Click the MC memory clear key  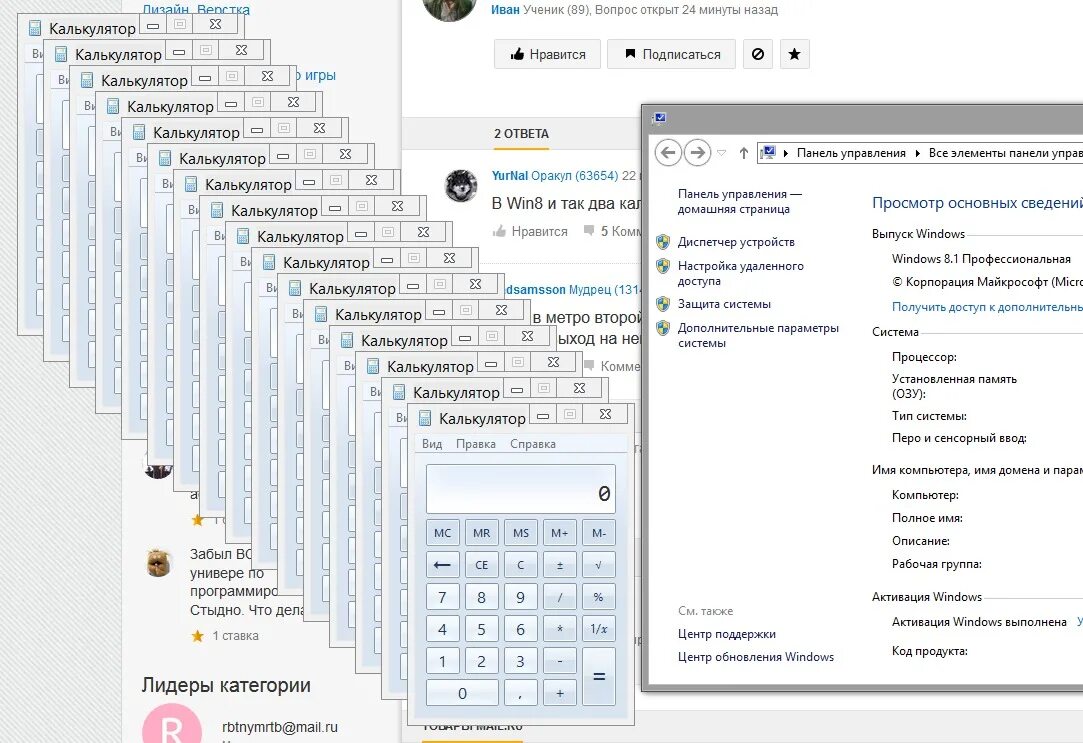[x=442, y=533]
